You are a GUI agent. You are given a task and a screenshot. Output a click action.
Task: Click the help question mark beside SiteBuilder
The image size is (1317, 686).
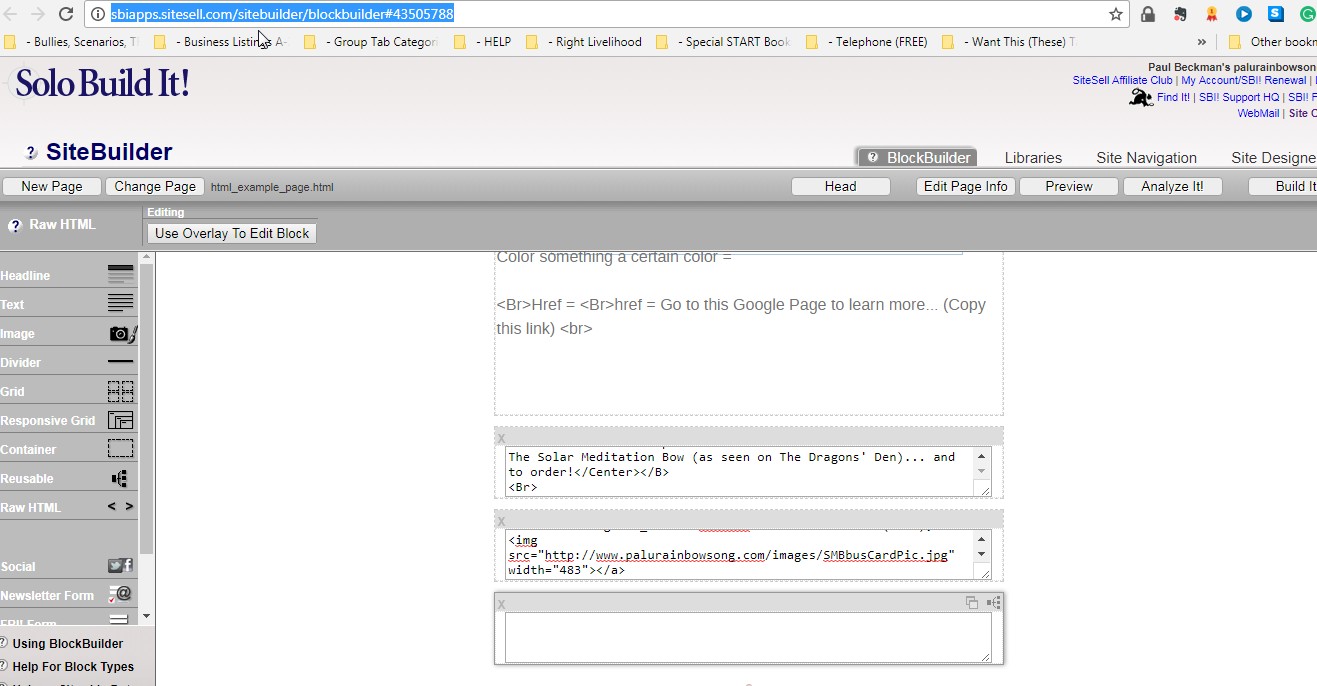pos(31,153)
